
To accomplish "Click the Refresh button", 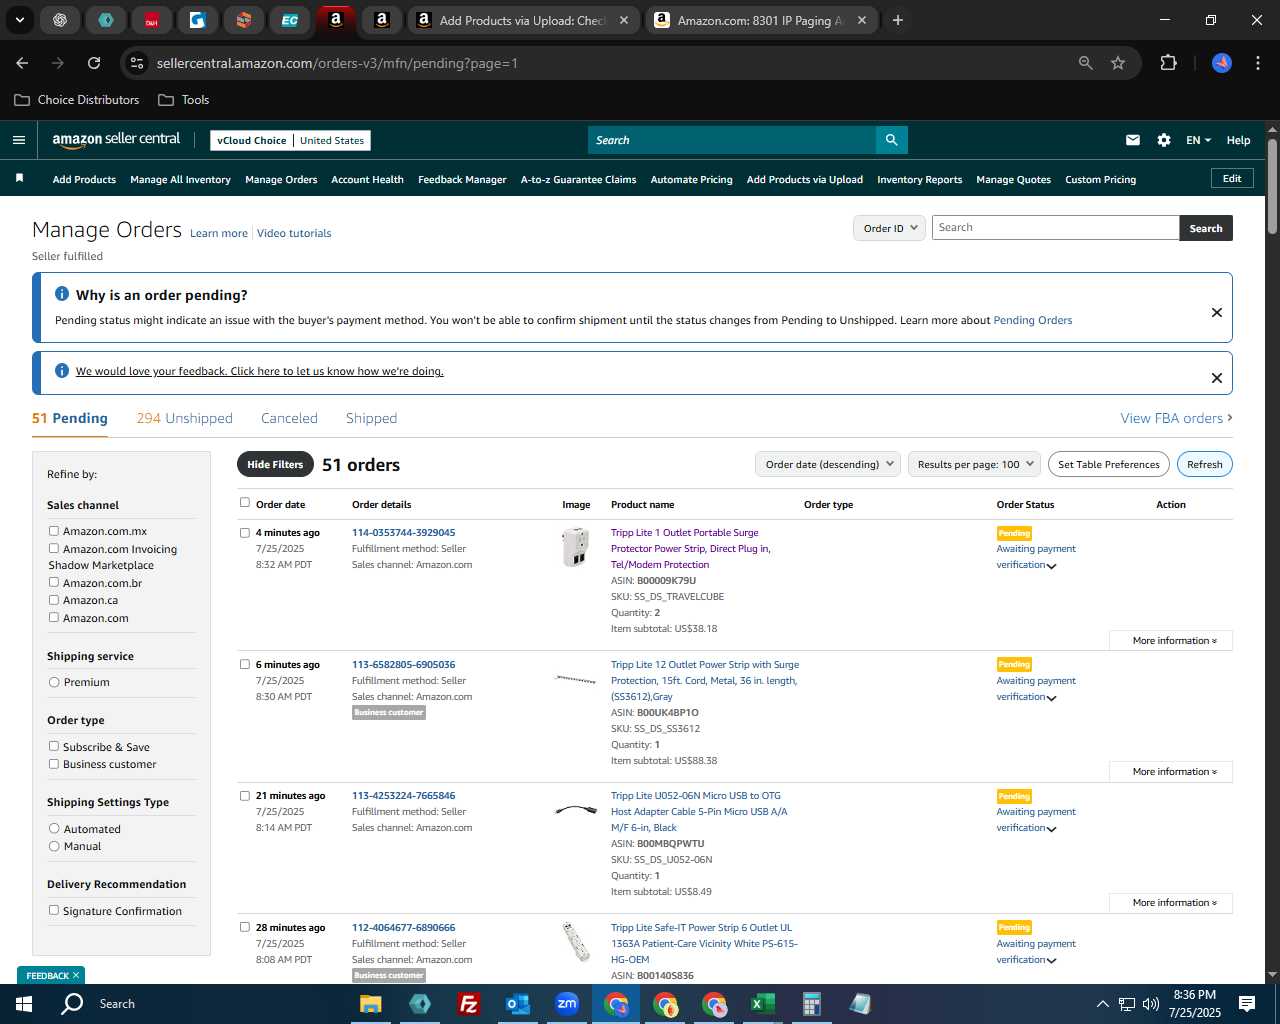I will pos(1204,464).
